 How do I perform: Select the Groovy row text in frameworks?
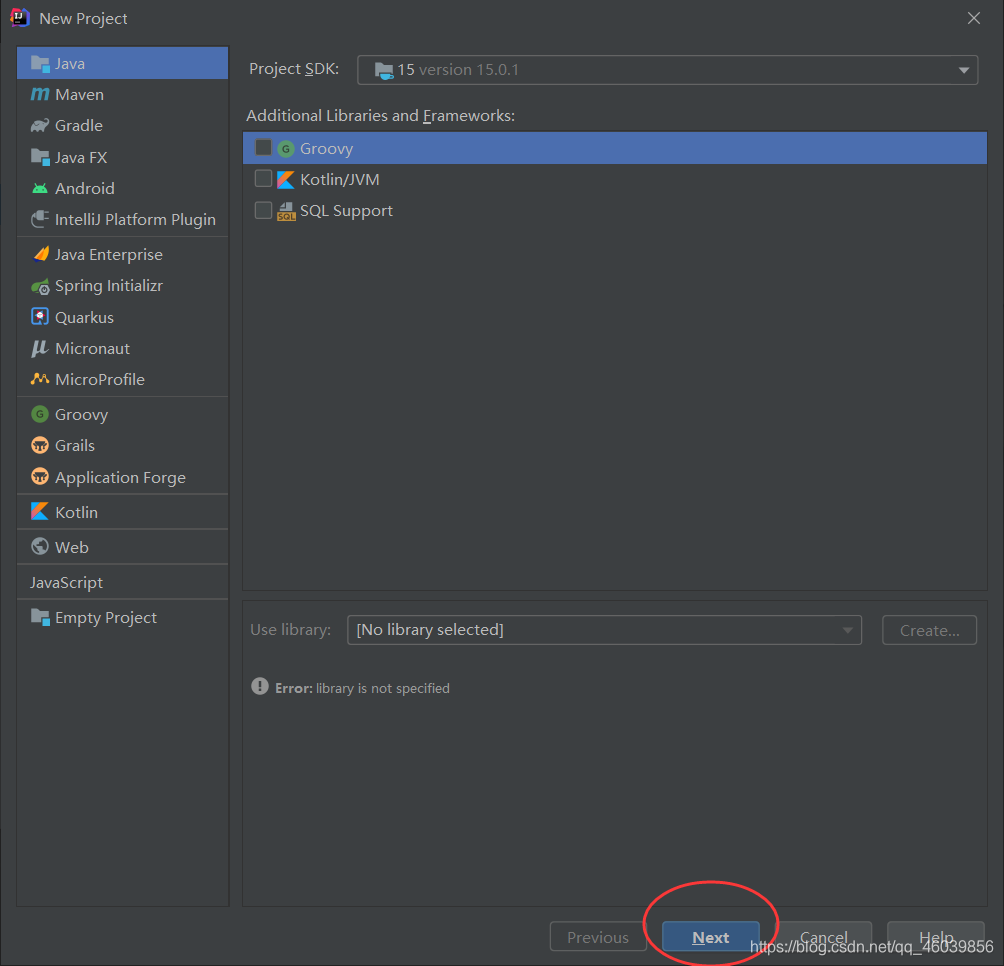click(x=327, y=149)
